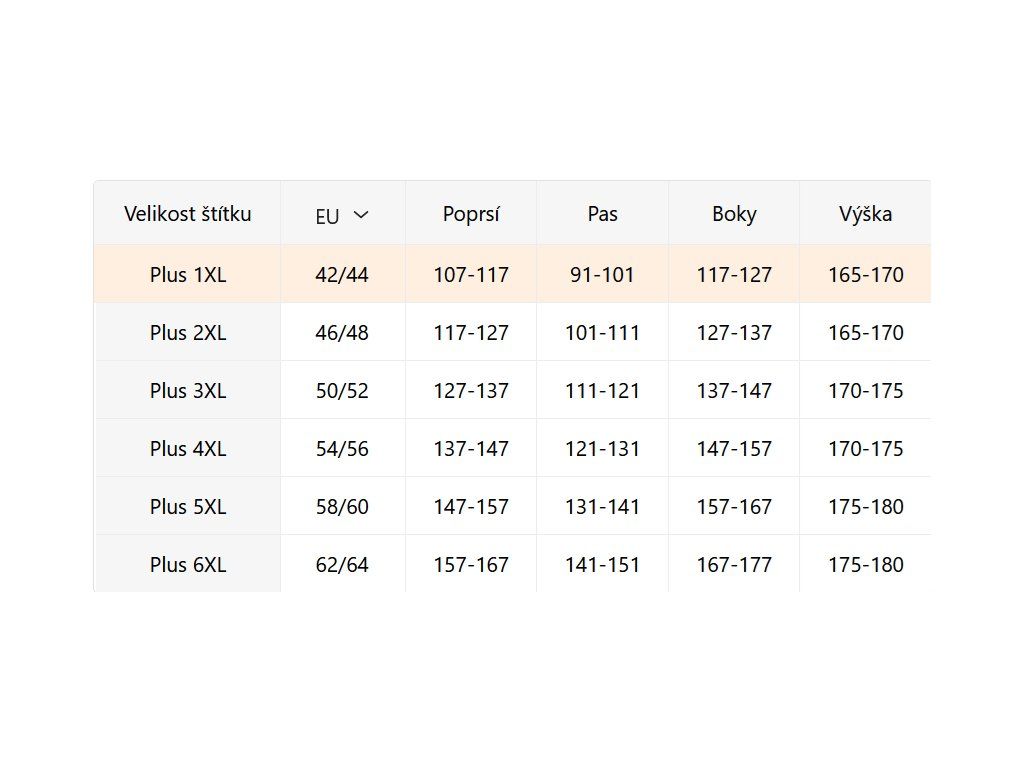
Task: Click waist value 121-131
Action: (x=603, y=449)
